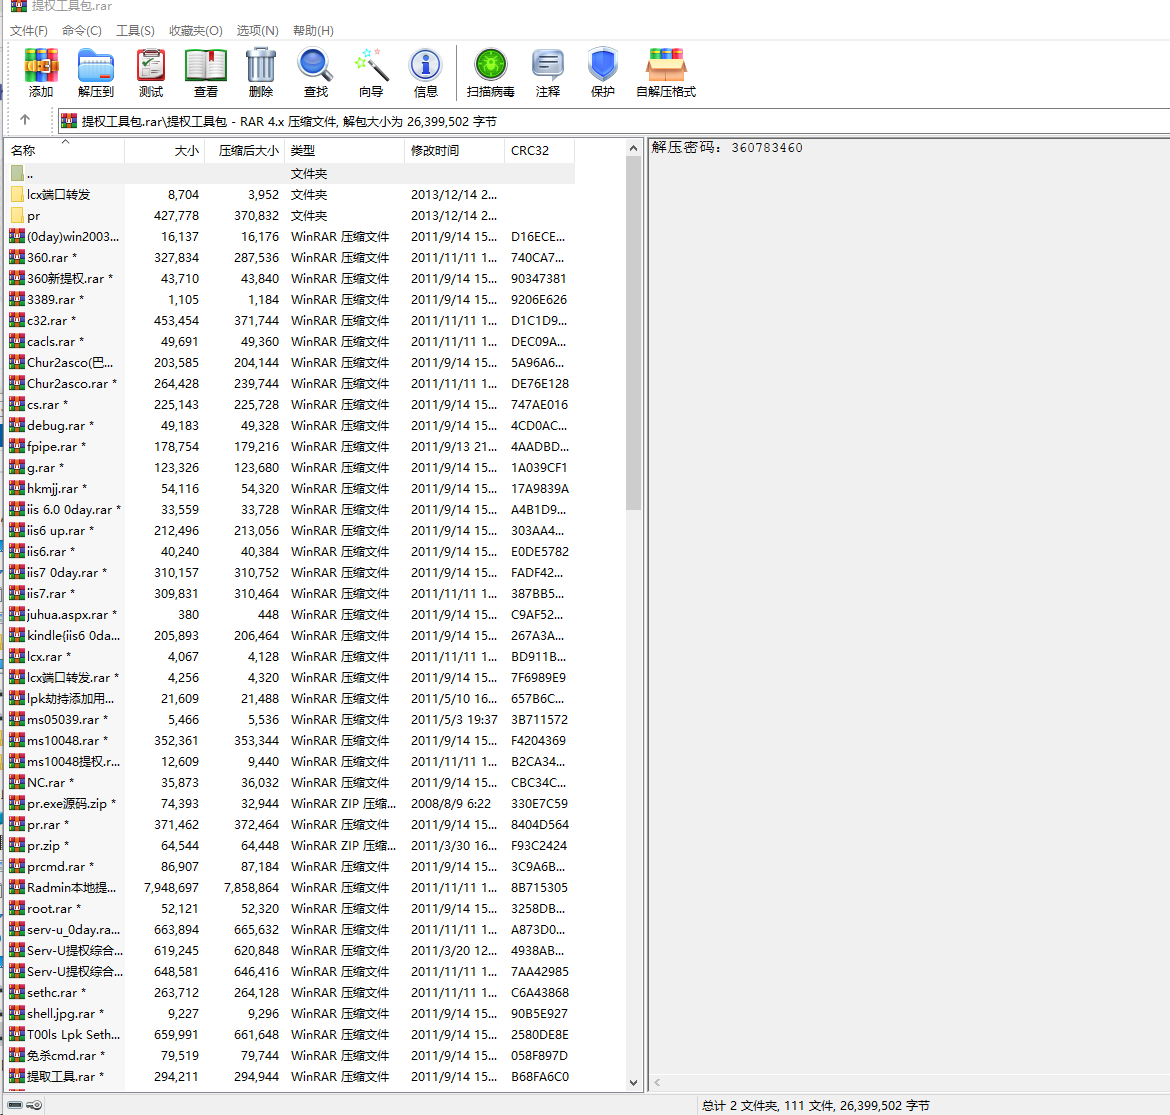
Task: Select the ms05039.rar file
Action: 291,719
